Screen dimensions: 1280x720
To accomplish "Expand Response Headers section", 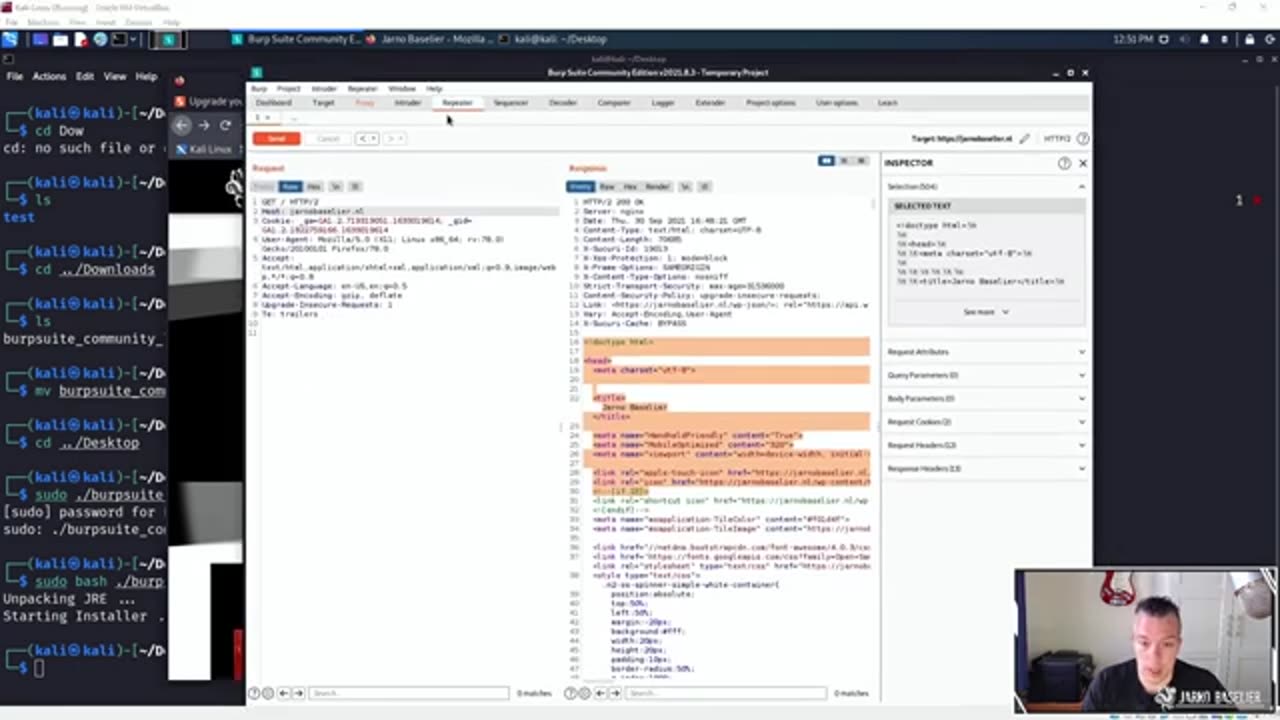I will 985,468.
